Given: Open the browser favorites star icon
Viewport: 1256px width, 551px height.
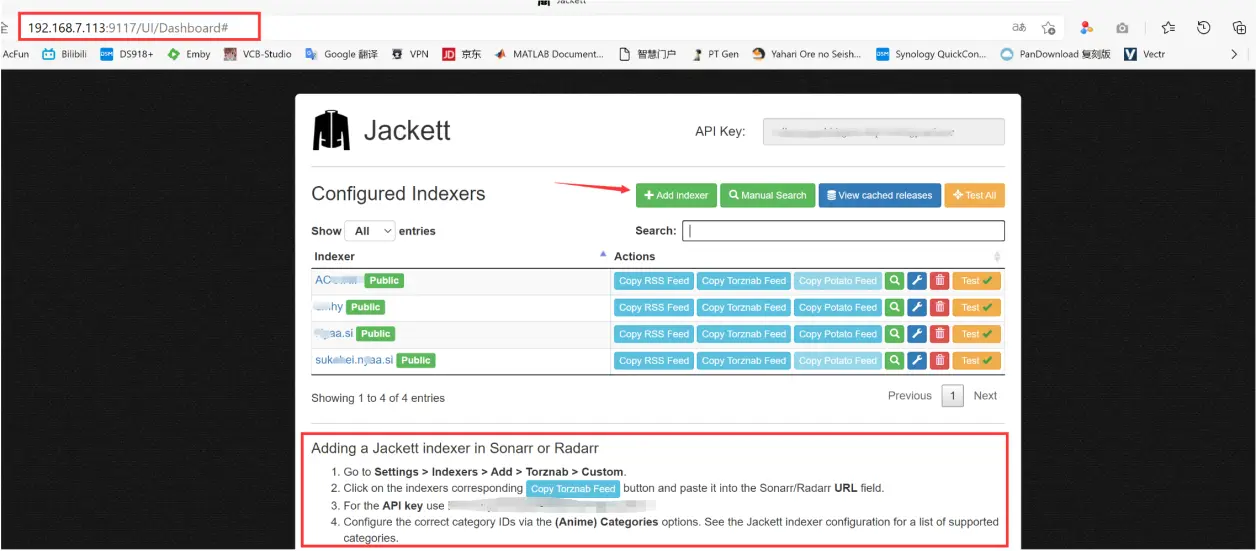Looking at the screenshot, I should pyautogui.click(x=1168, y=28).
